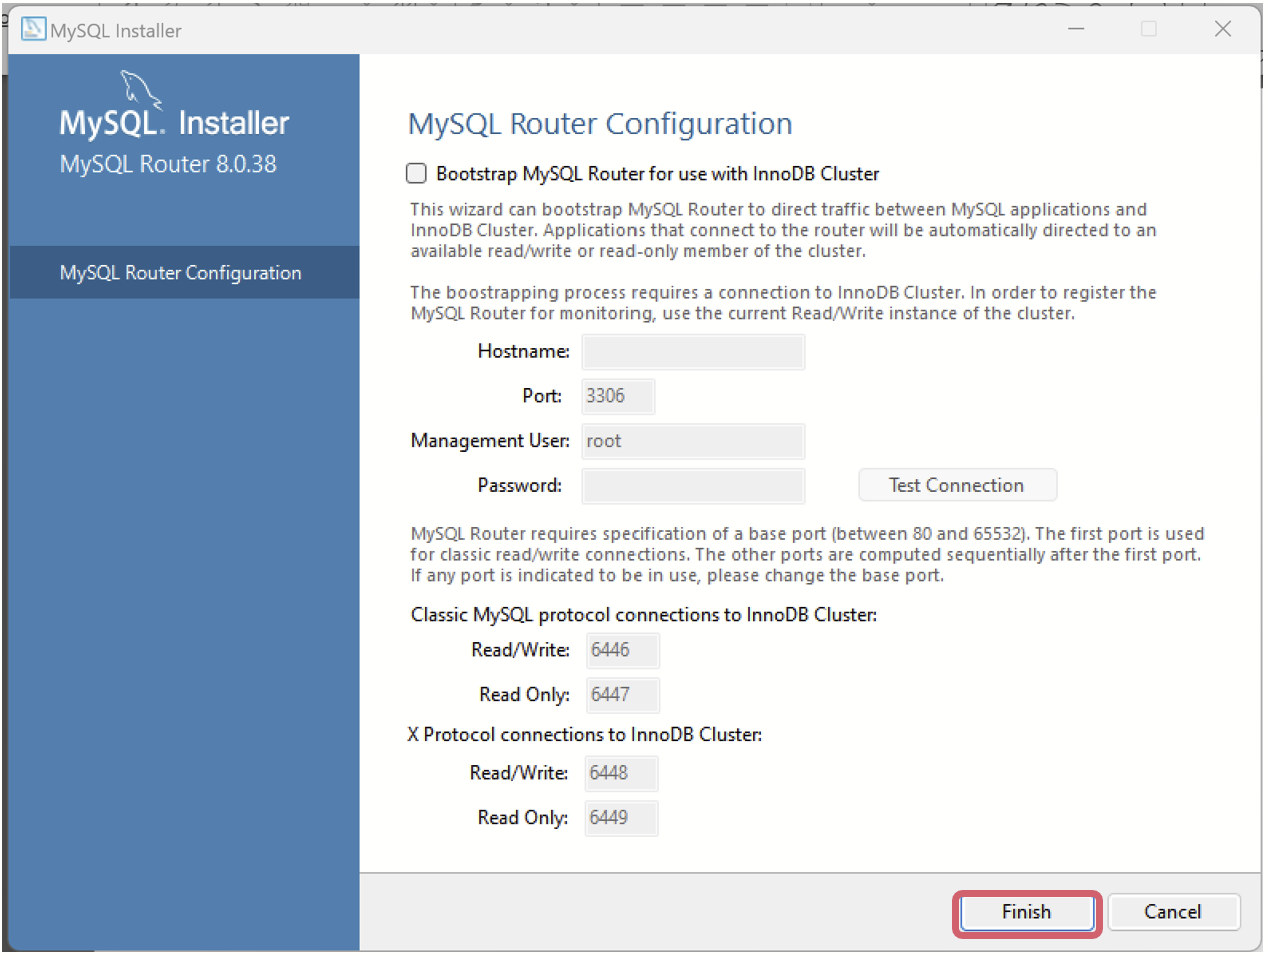The image size is (1266, 954).
Task: Click 'Bootstrap MySQL Router for use with InnoDB Cluster' label
Action: click(x=658, y=174)
